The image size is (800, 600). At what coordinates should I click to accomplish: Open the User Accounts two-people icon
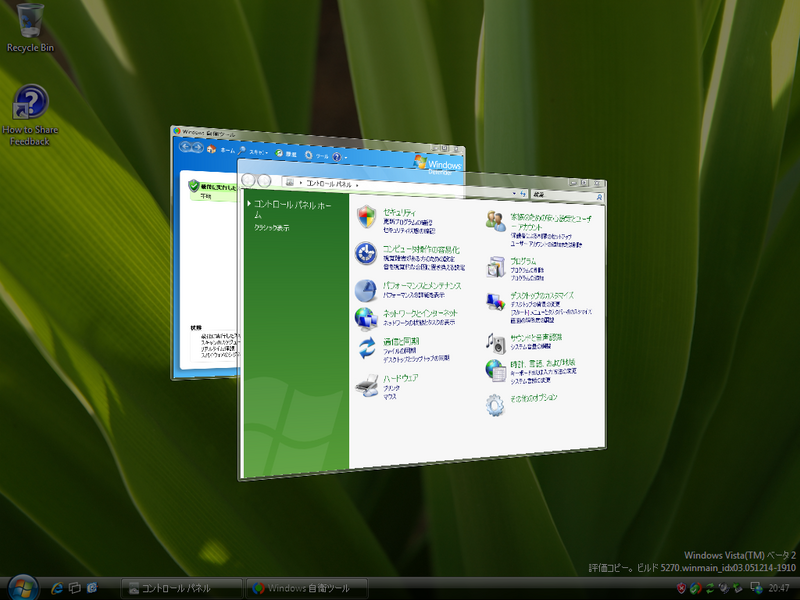tap(495, 221)
